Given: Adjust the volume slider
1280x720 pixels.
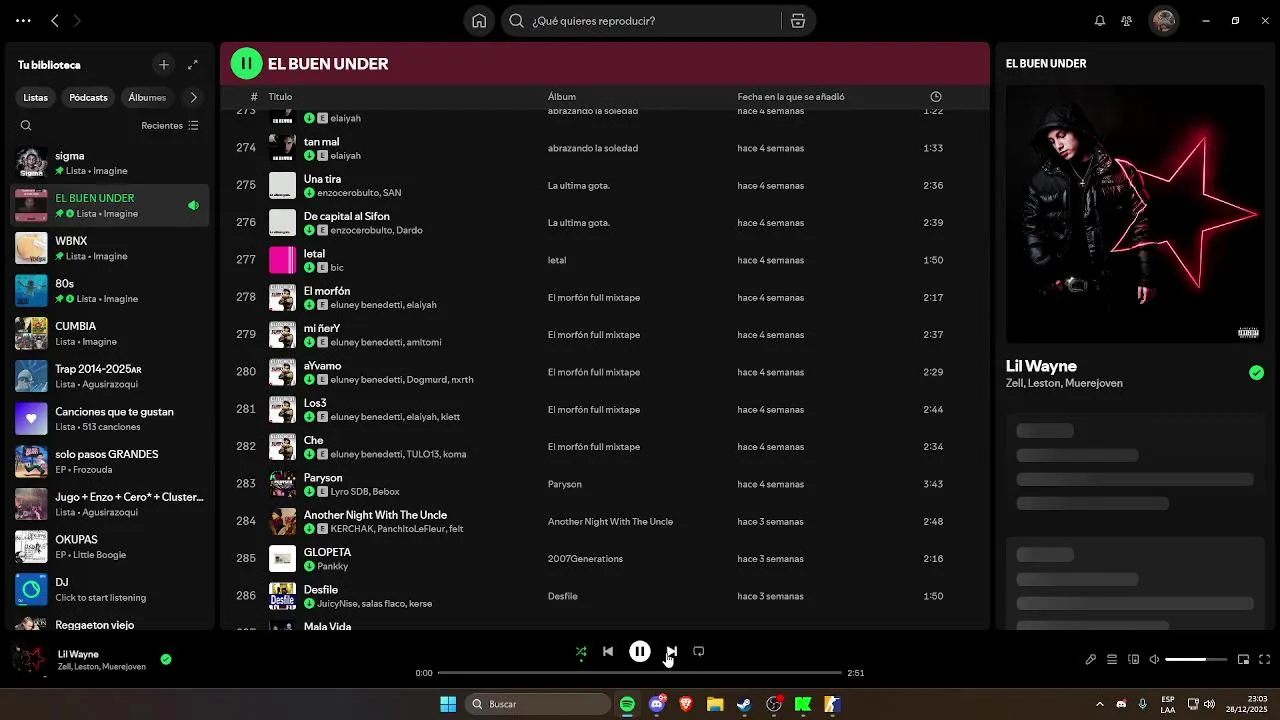Looking at the screenshot, I should click(x=1197, y=660).
